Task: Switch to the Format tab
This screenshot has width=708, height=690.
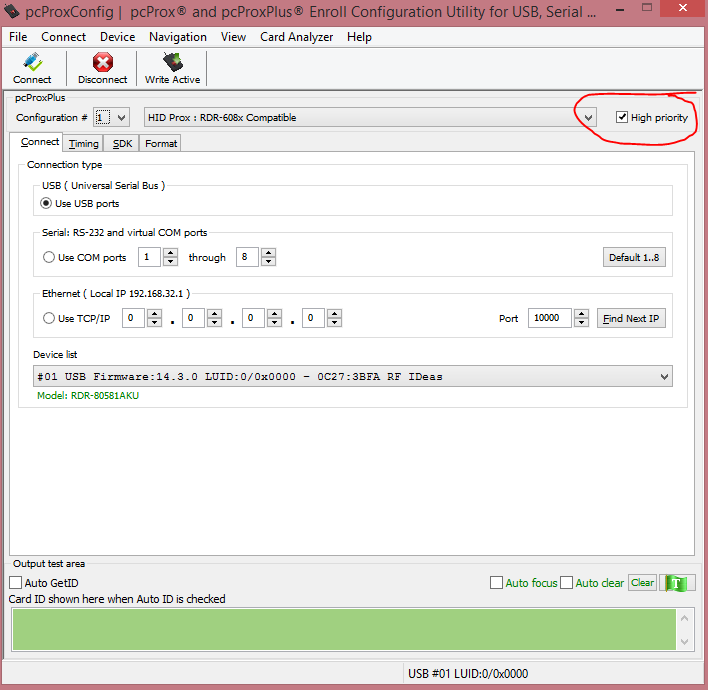Action: (x=161, y=144)
